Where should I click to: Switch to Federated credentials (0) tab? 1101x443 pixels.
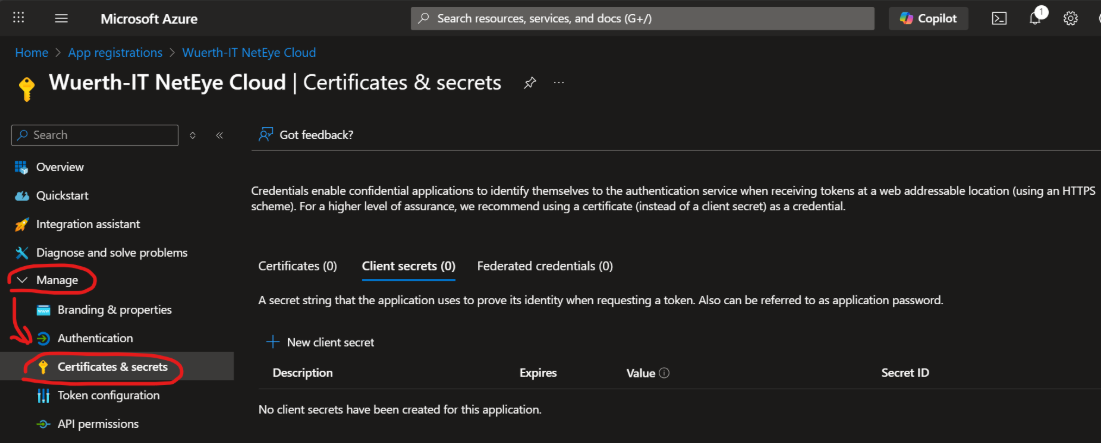click(x=545, y=266)
